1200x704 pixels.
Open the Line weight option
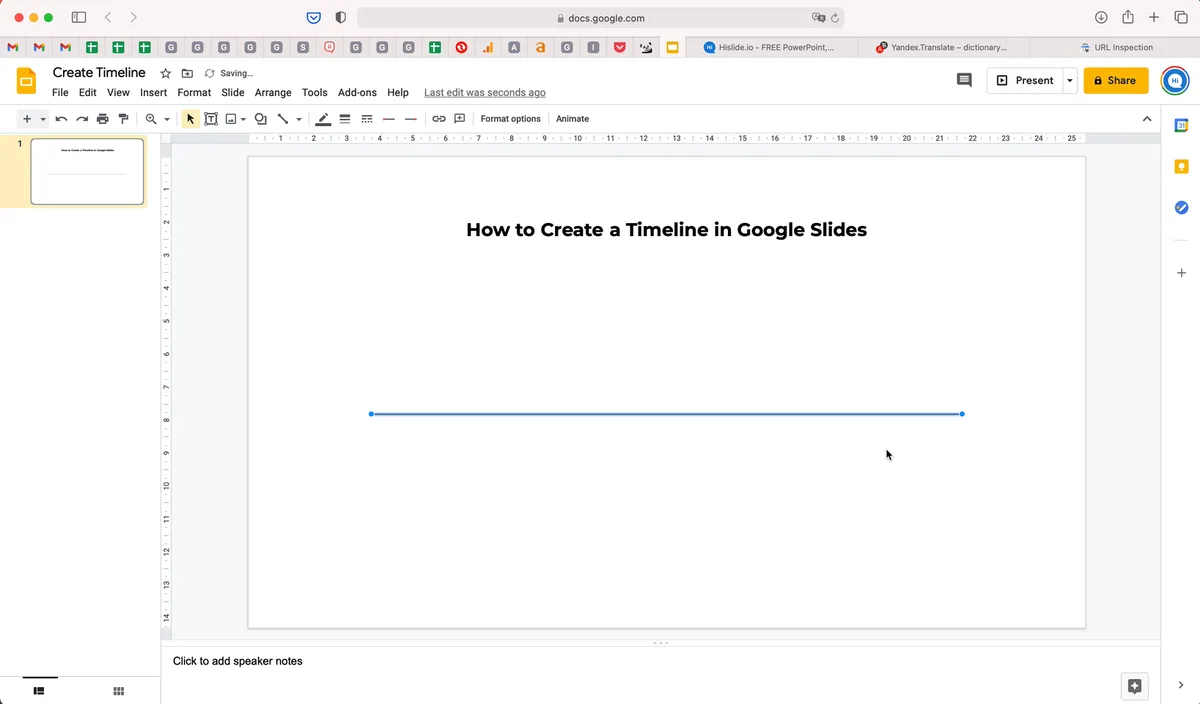pyautogui.click(x=345, y=119)
